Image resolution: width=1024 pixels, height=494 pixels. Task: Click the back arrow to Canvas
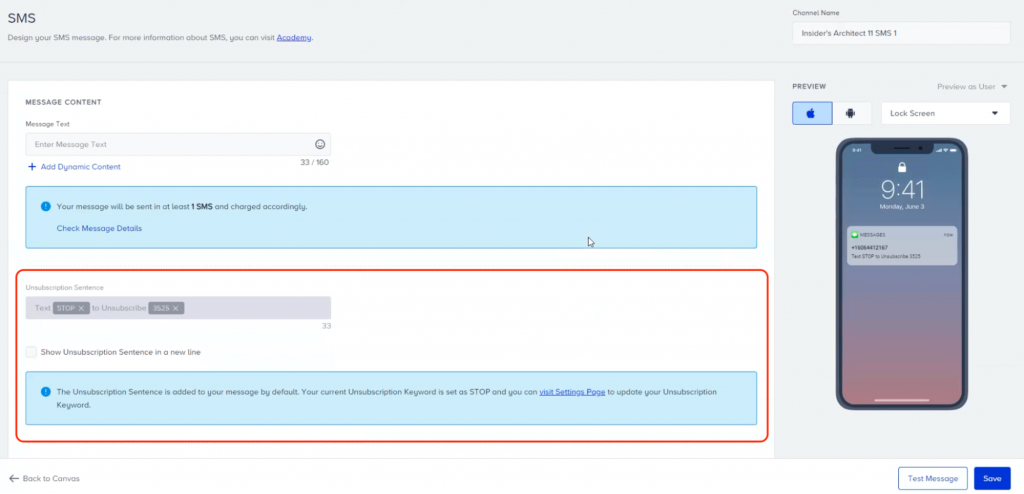14,478
